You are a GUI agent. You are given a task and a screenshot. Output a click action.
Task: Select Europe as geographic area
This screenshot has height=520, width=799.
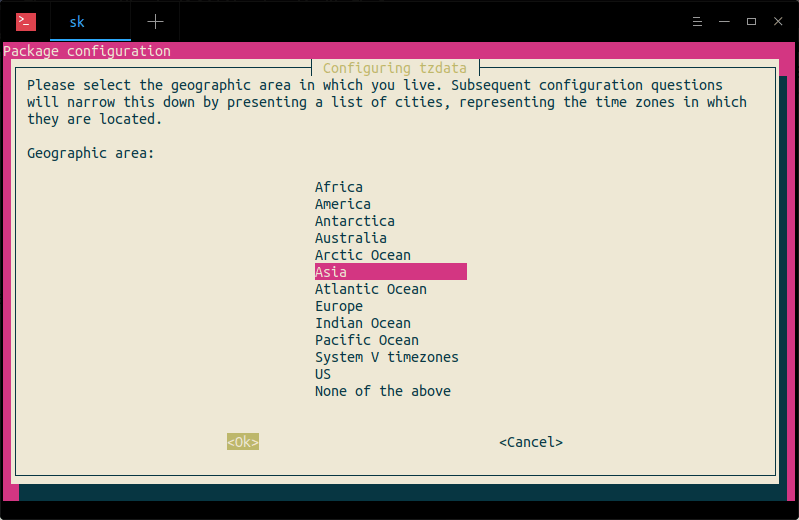(x=339, y=306)
